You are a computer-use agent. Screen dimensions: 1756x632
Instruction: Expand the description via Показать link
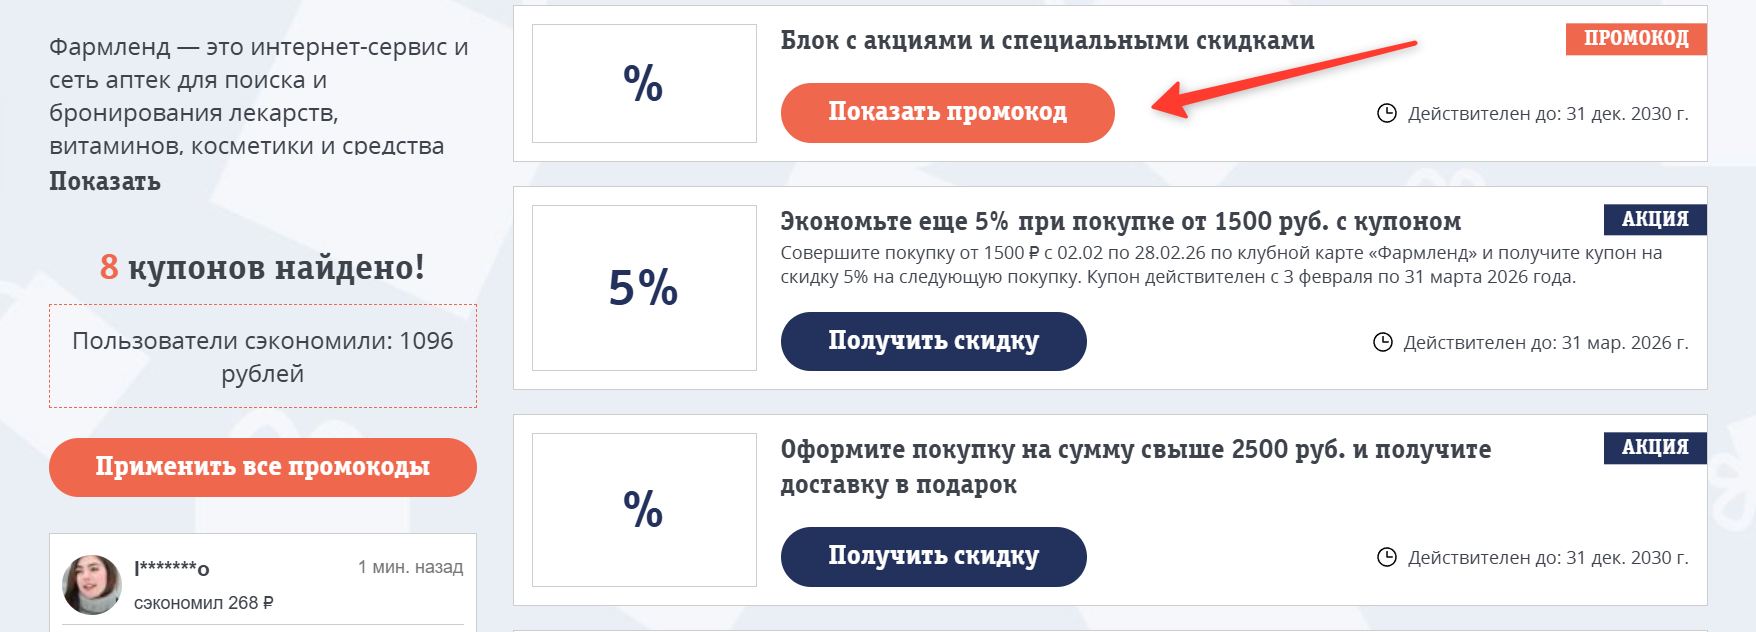103,182
